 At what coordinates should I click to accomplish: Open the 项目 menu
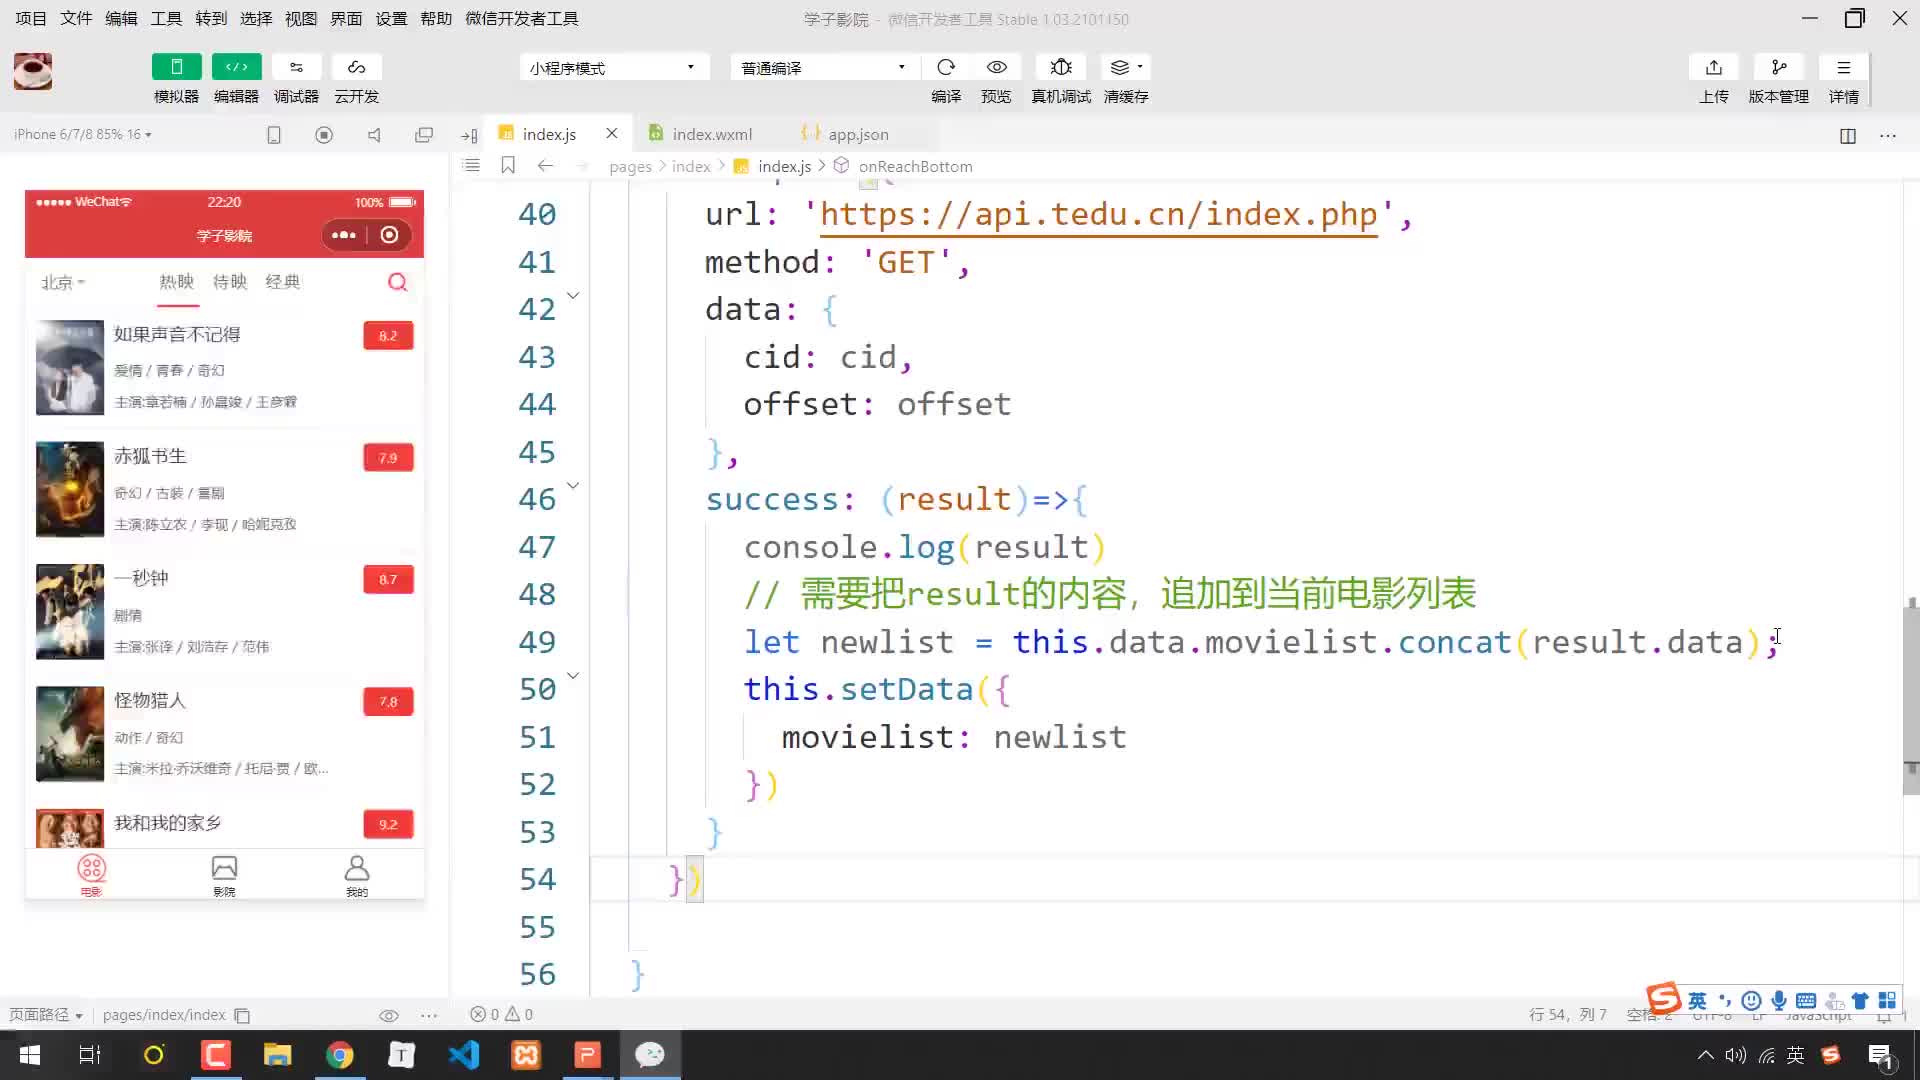[31, 18]
